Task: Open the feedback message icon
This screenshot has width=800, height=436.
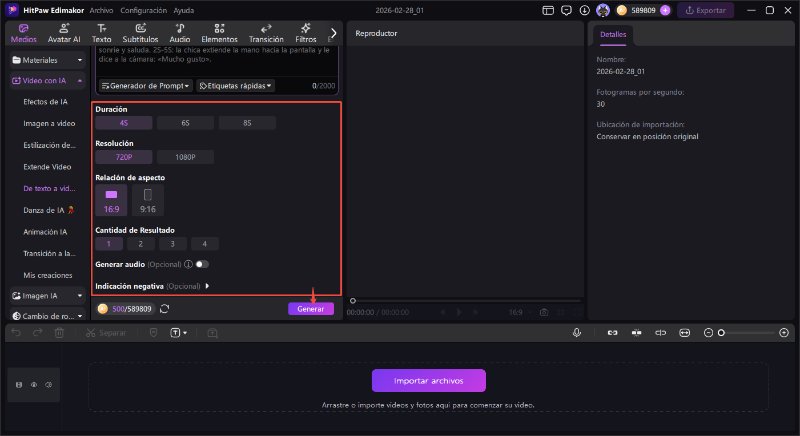Action: [x=566, y=10]
